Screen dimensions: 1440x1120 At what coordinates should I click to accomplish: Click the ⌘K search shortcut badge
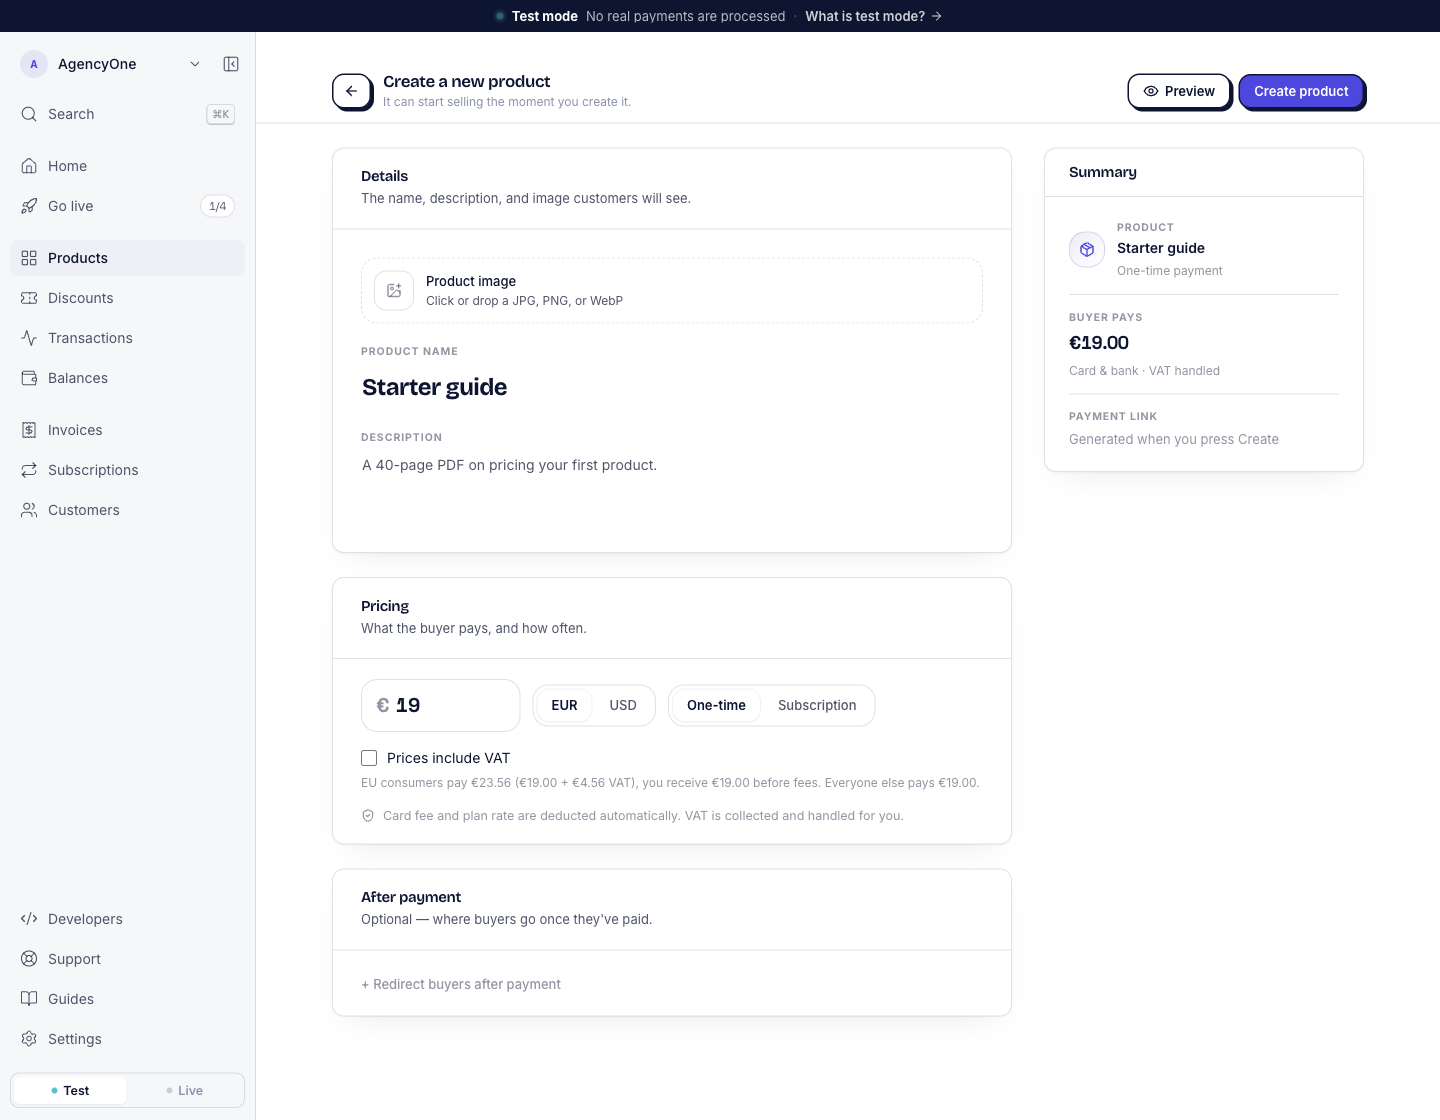tap(220, 114)
